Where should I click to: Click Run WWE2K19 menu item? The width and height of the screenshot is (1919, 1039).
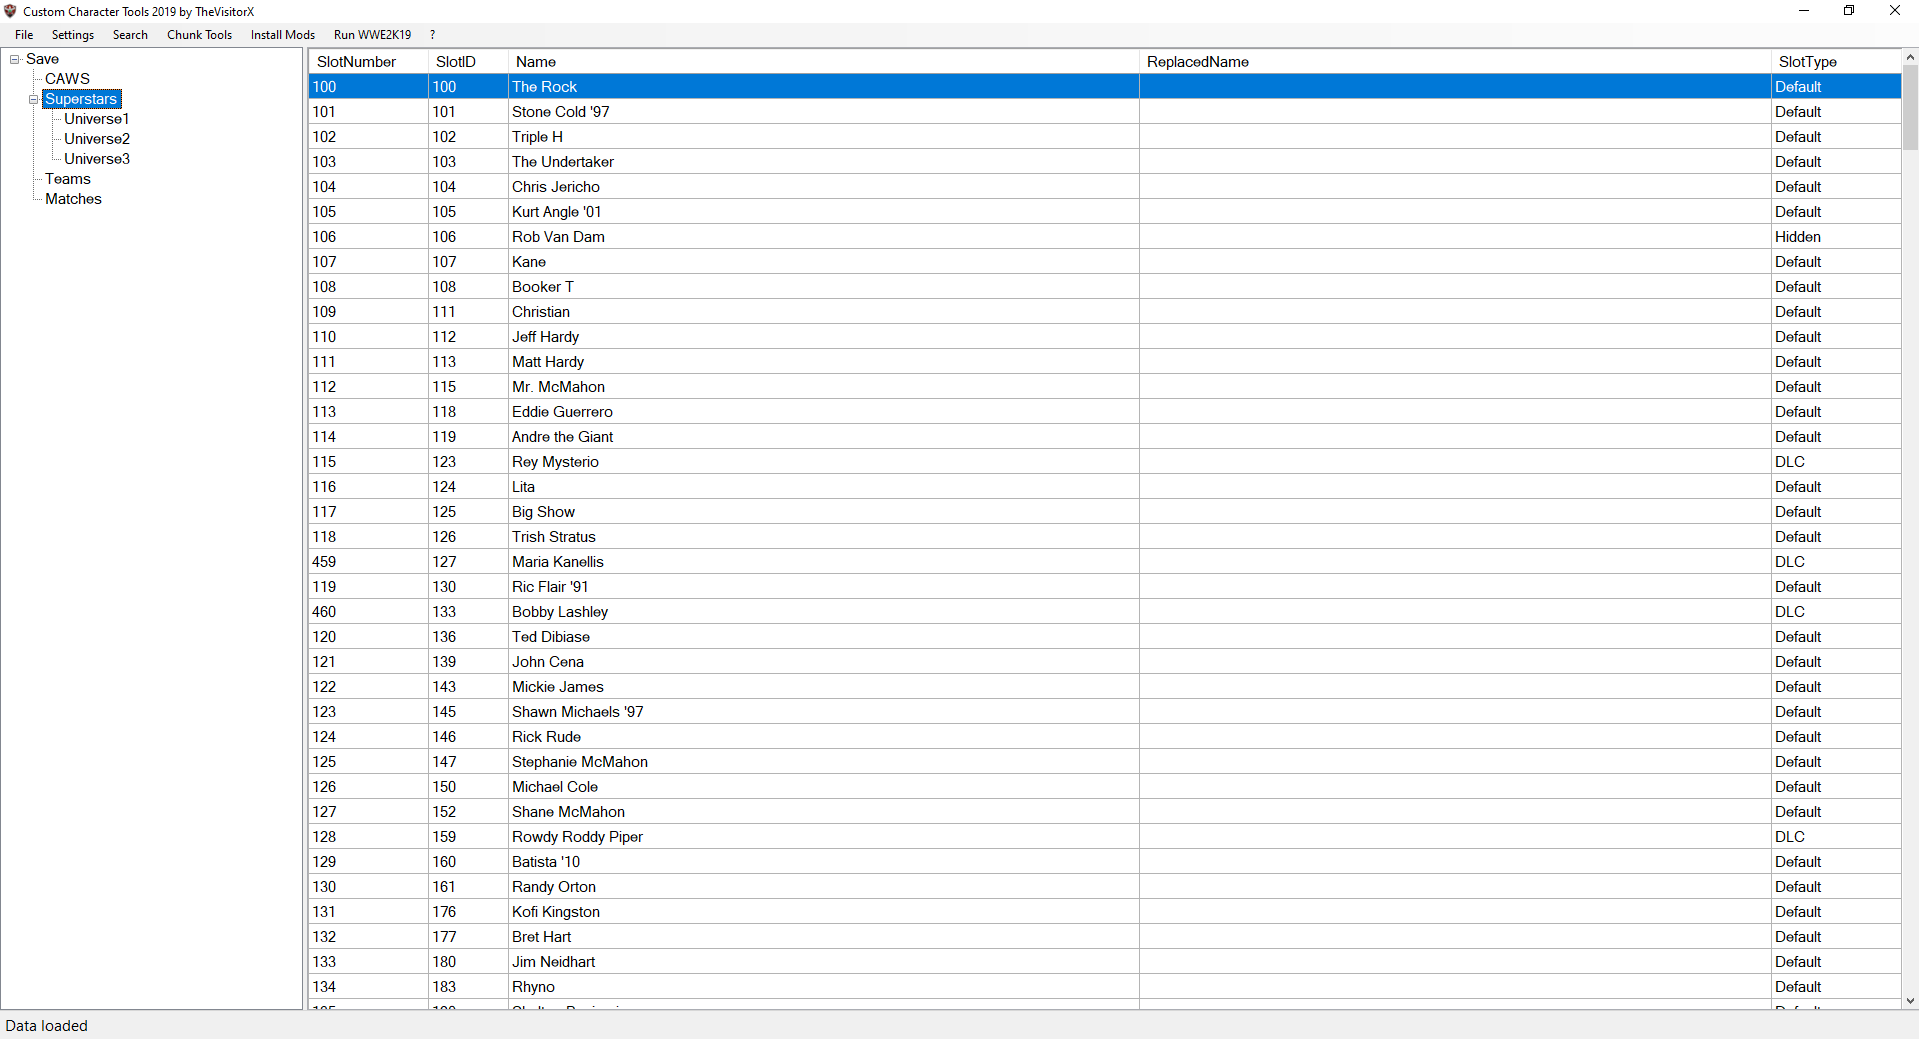pyautogui.click(x=372, y=35)
